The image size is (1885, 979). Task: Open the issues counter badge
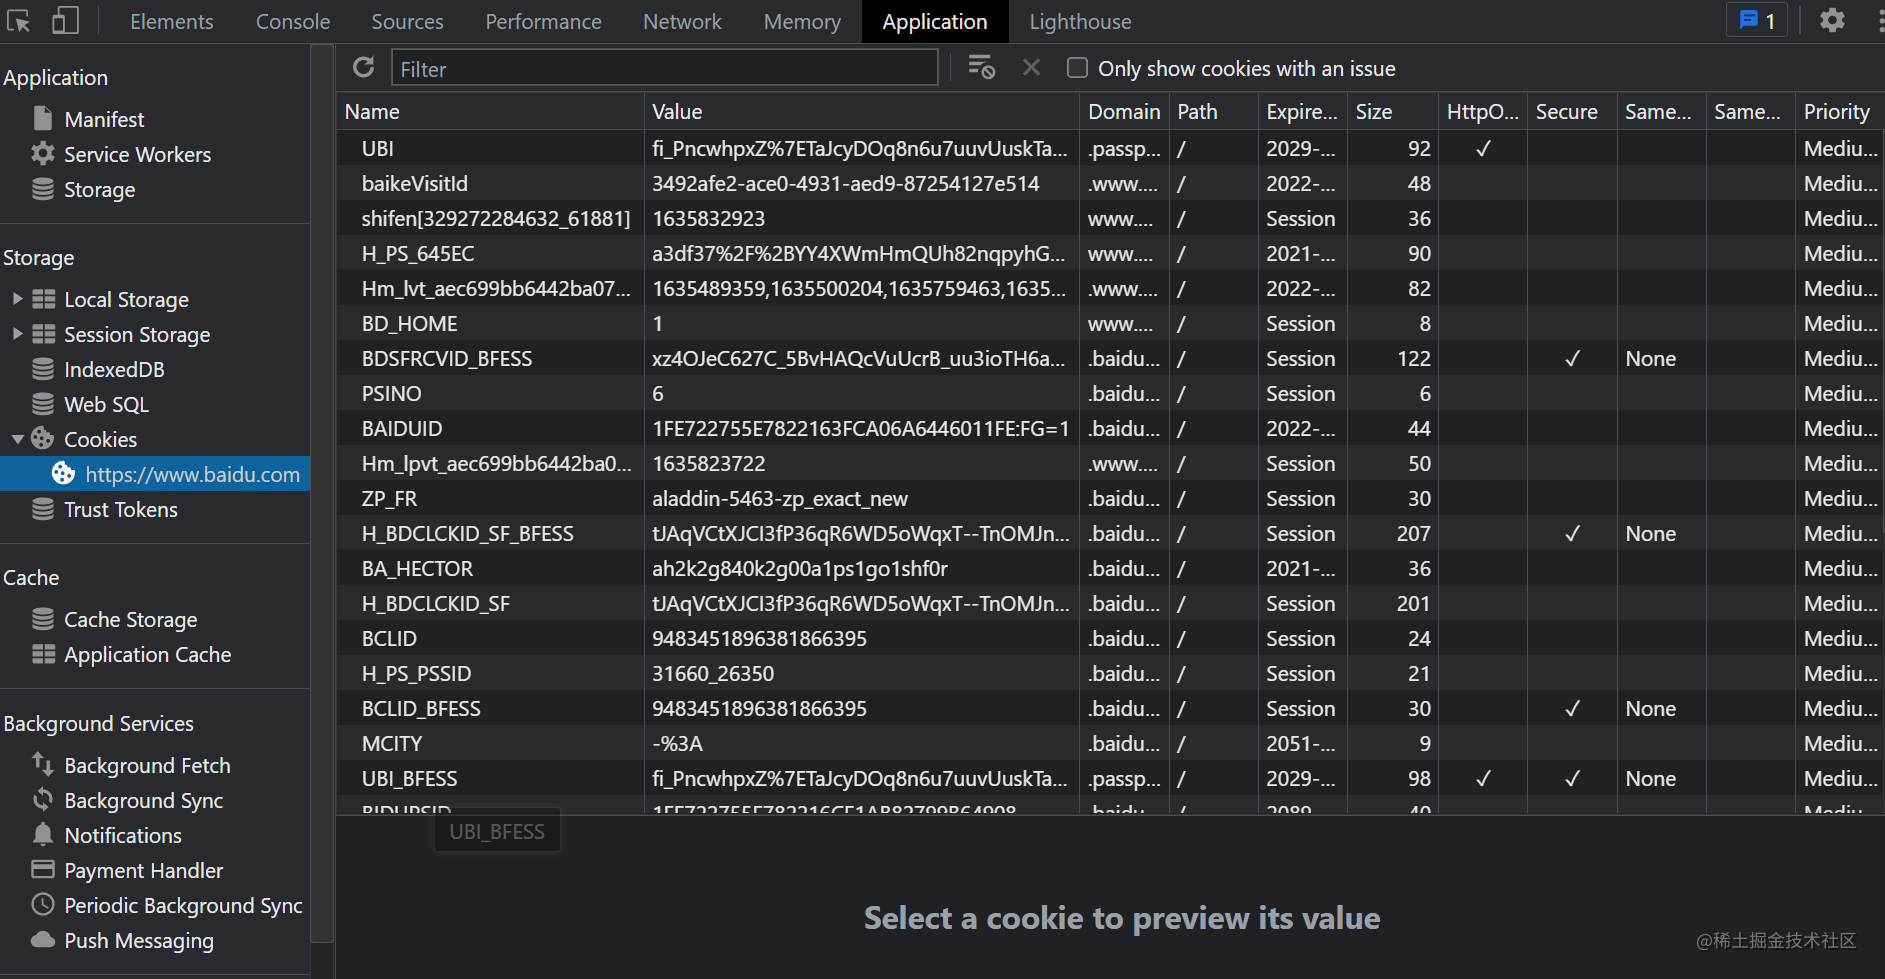(1757, 20)
